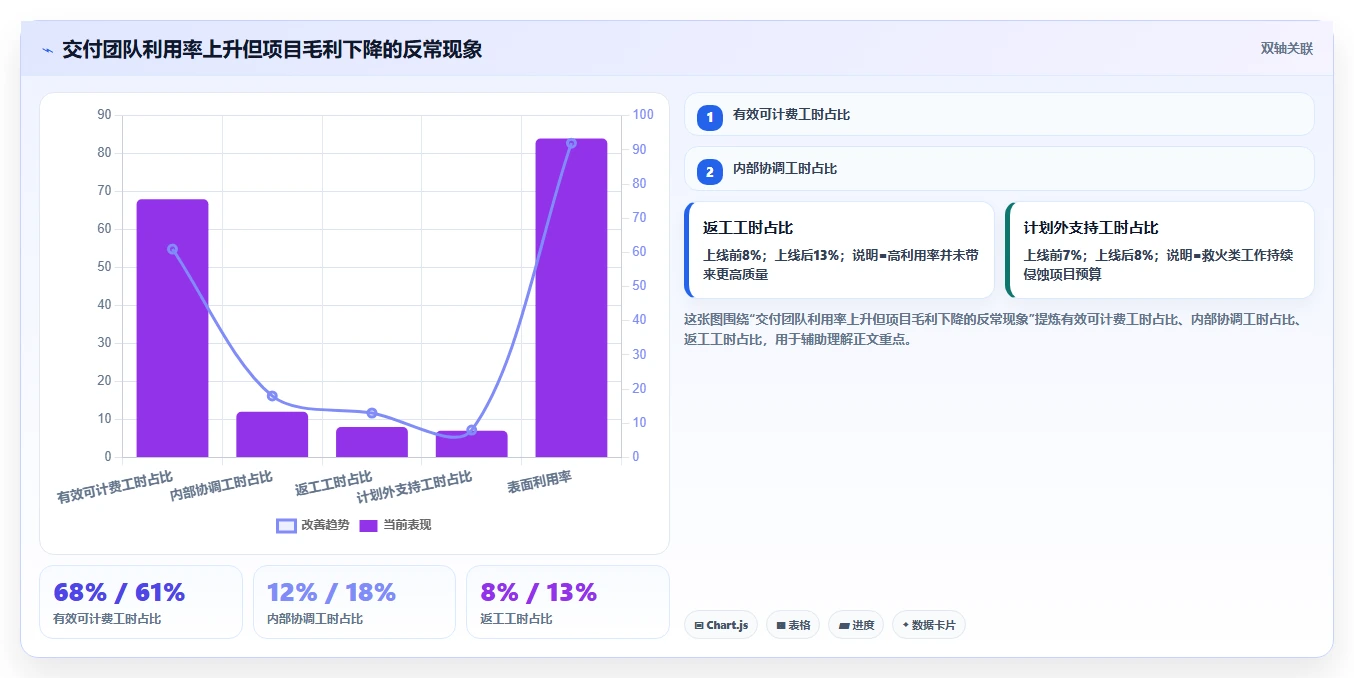Screen dimensions: 1354x678
Task: Click the 返工工时占比 detail card title
Action: 748,228
